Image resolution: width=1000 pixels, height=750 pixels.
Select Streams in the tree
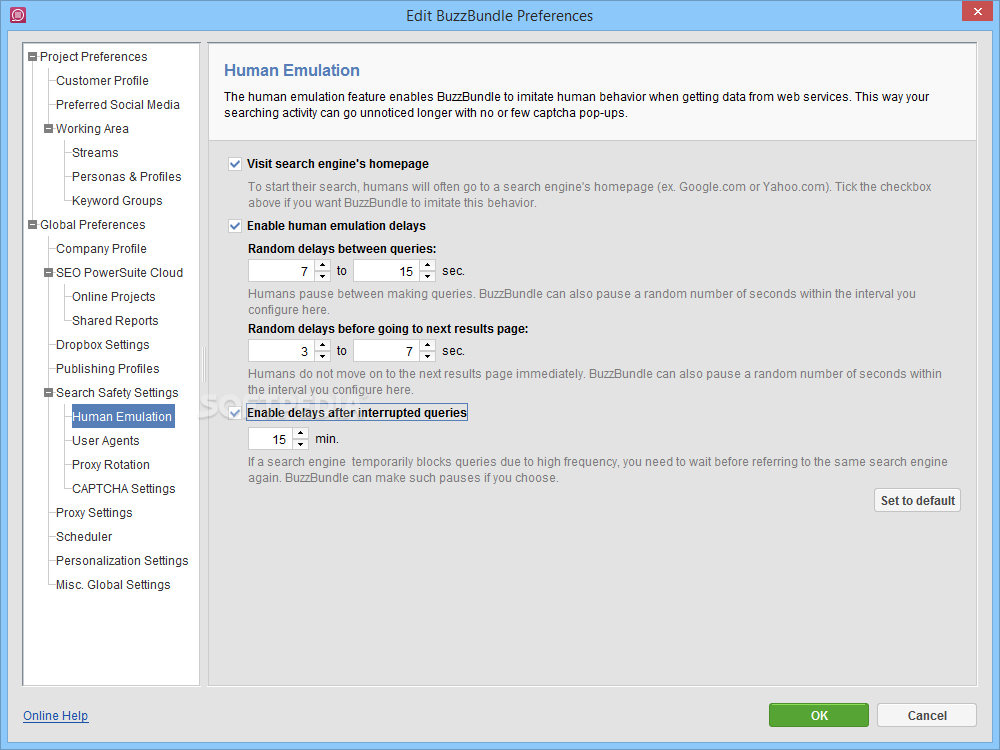point(95,152)
